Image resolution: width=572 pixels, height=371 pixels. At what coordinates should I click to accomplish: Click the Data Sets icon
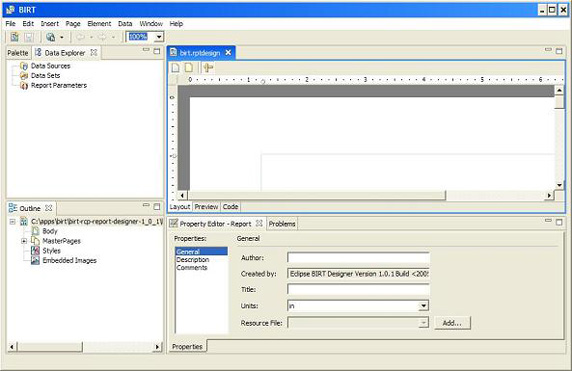(x=24, y=76)
